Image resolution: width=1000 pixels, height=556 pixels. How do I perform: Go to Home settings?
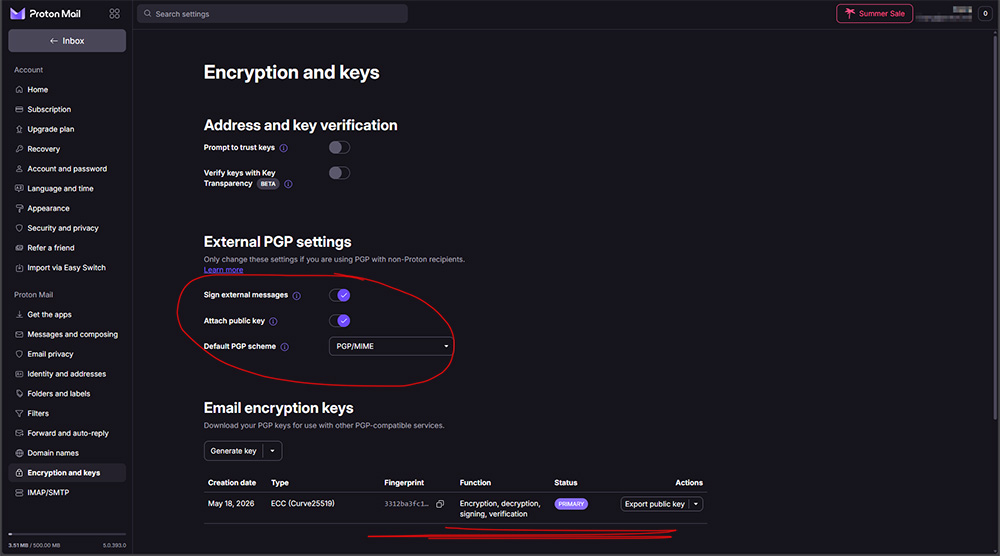coord(67,90)
